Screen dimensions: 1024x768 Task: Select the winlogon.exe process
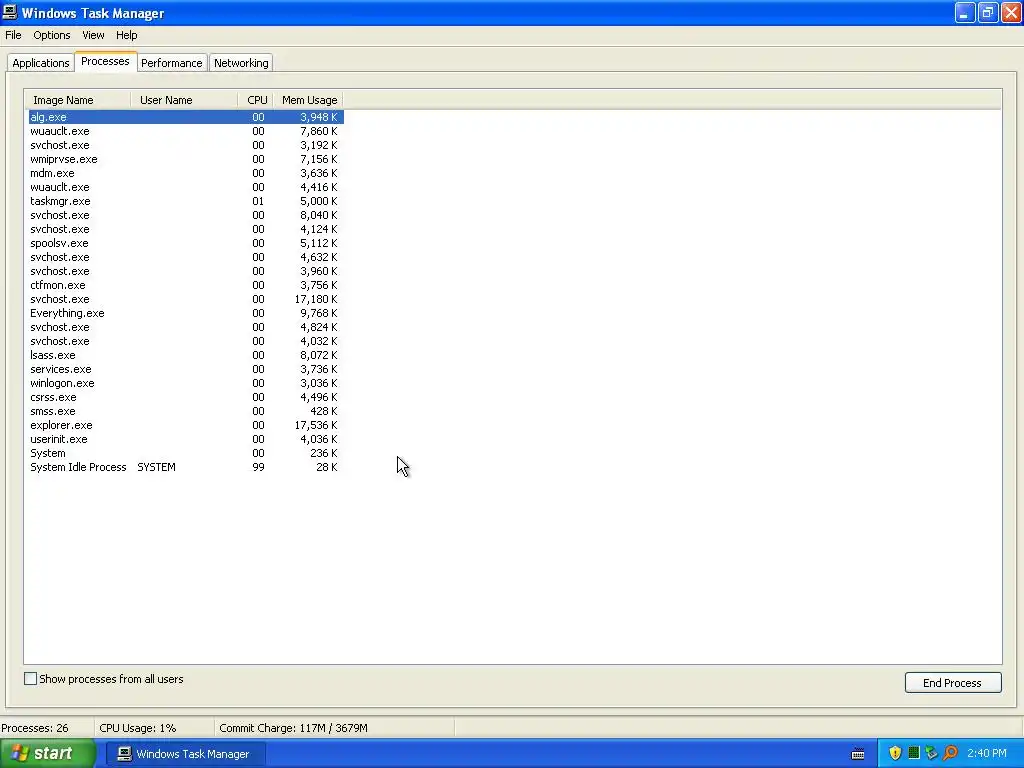pyautogui.click(x=186, y=383)
